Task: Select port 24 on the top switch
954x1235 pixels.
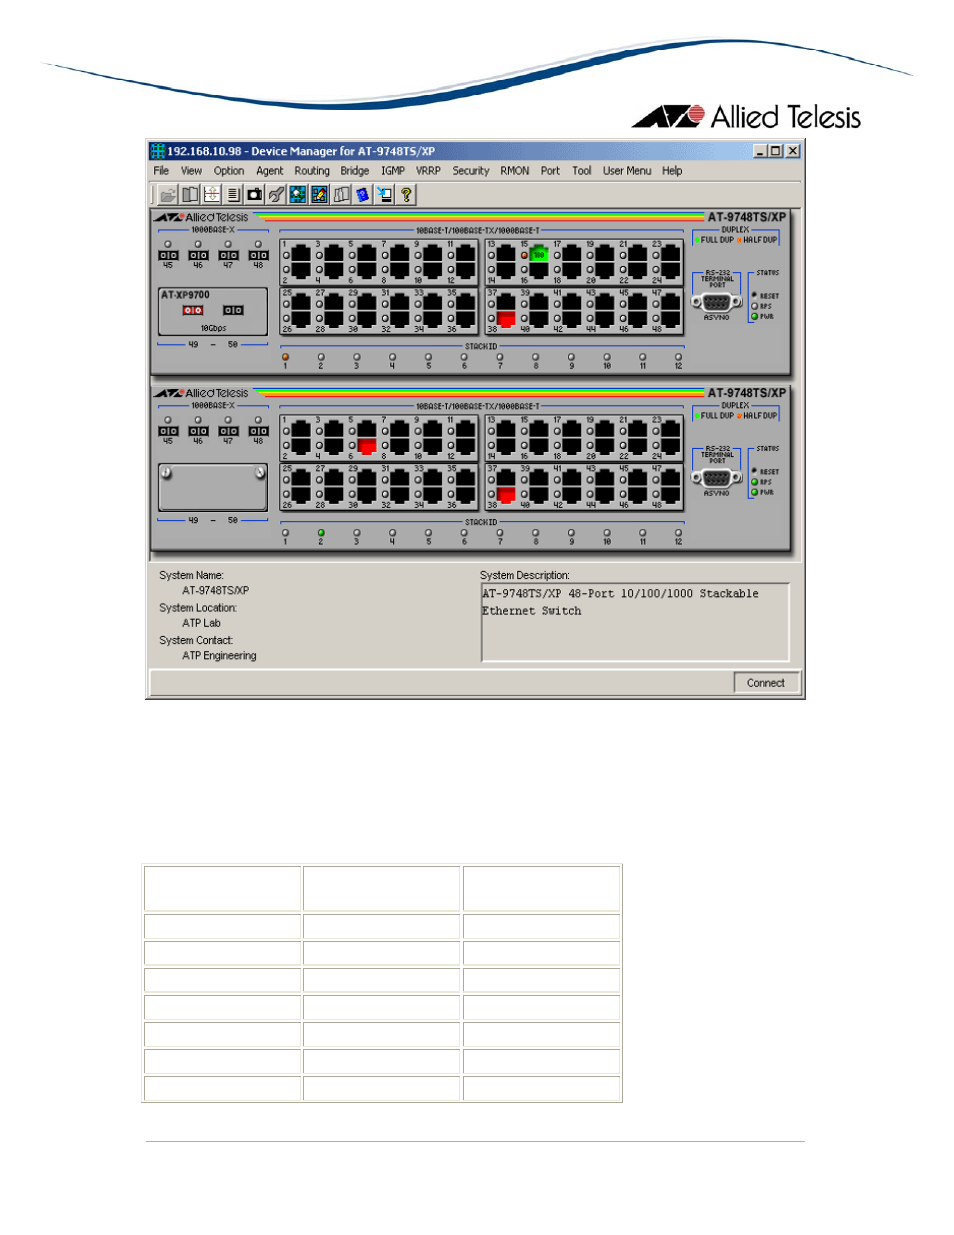Action: coord(671,270)
